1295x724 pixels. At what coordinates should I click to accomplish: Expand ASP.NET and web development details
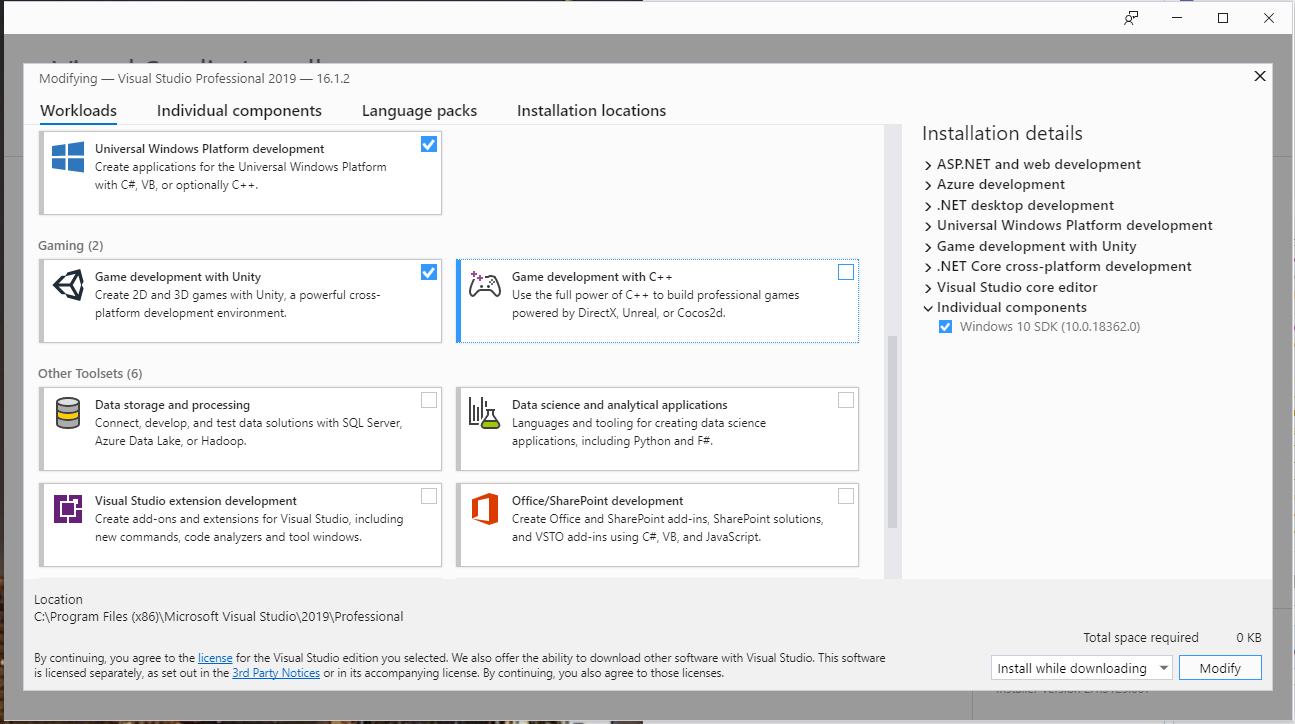[928, 164]
